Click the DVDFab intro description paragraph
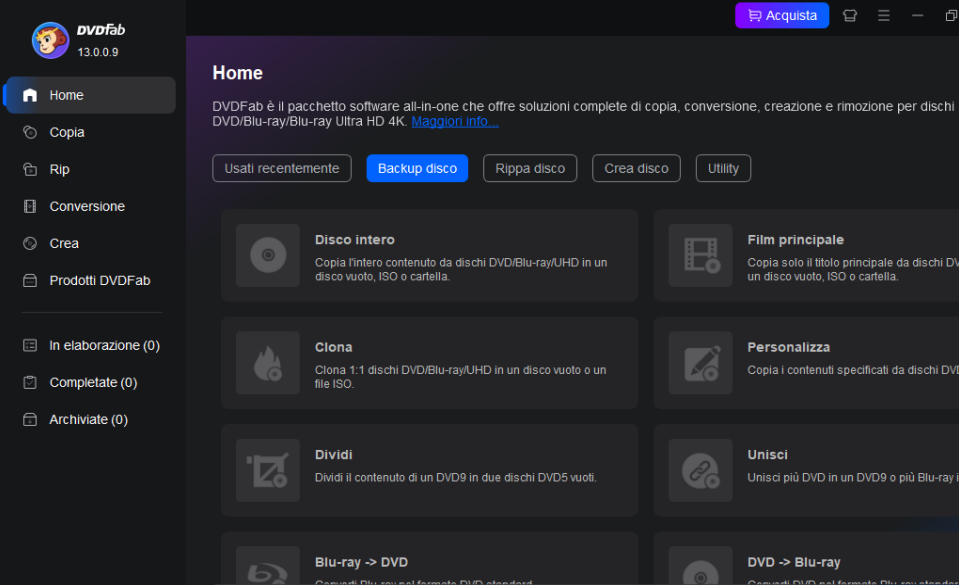 [585, 114]
